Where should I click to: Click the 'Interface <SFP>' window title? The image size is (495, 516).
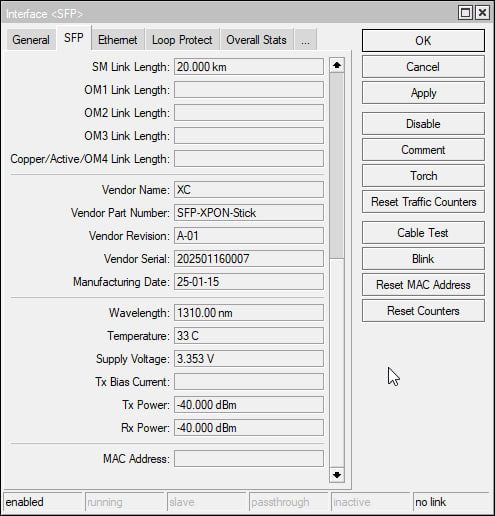44,14
